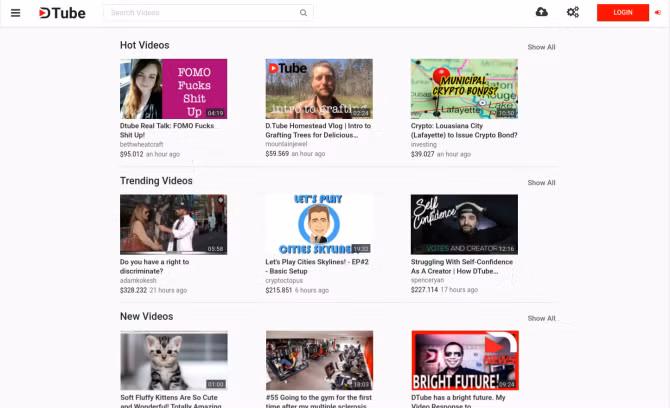The image size is (670, 408).
Task: Show All Trending Videos
Action: (x=541, y=182)
